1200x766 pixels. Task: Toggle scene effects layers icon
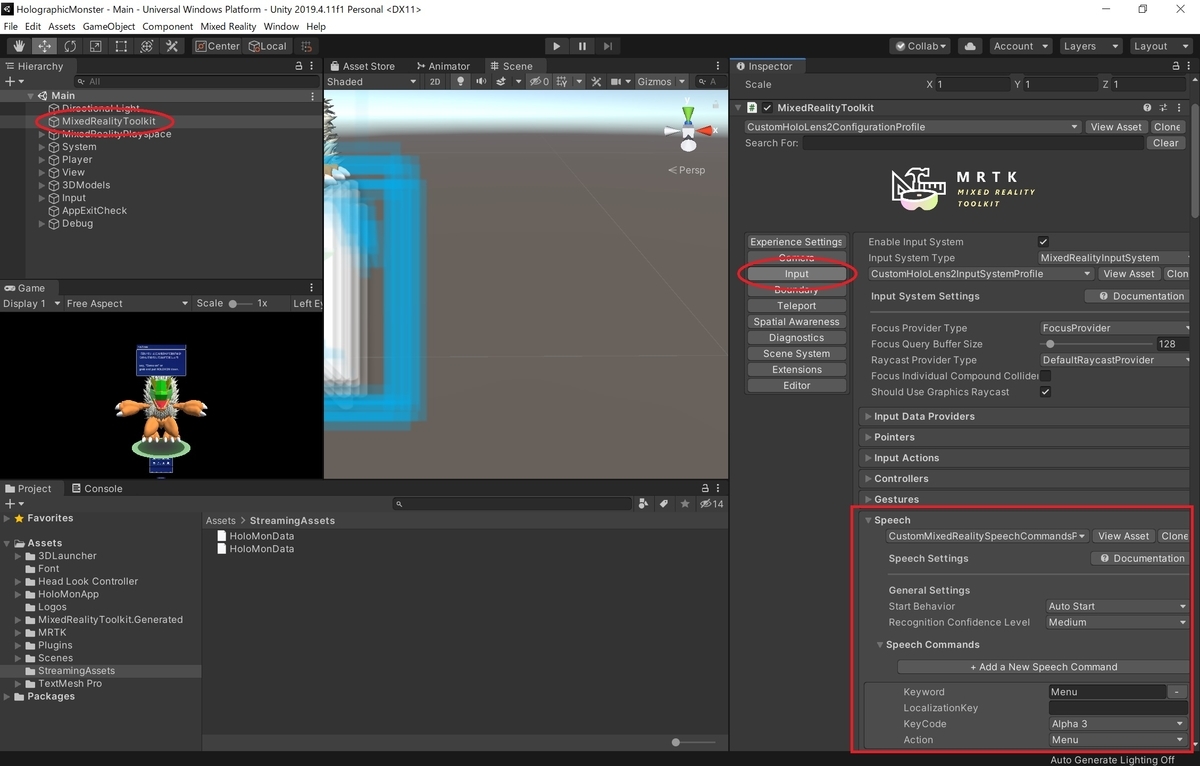[502, 82]
